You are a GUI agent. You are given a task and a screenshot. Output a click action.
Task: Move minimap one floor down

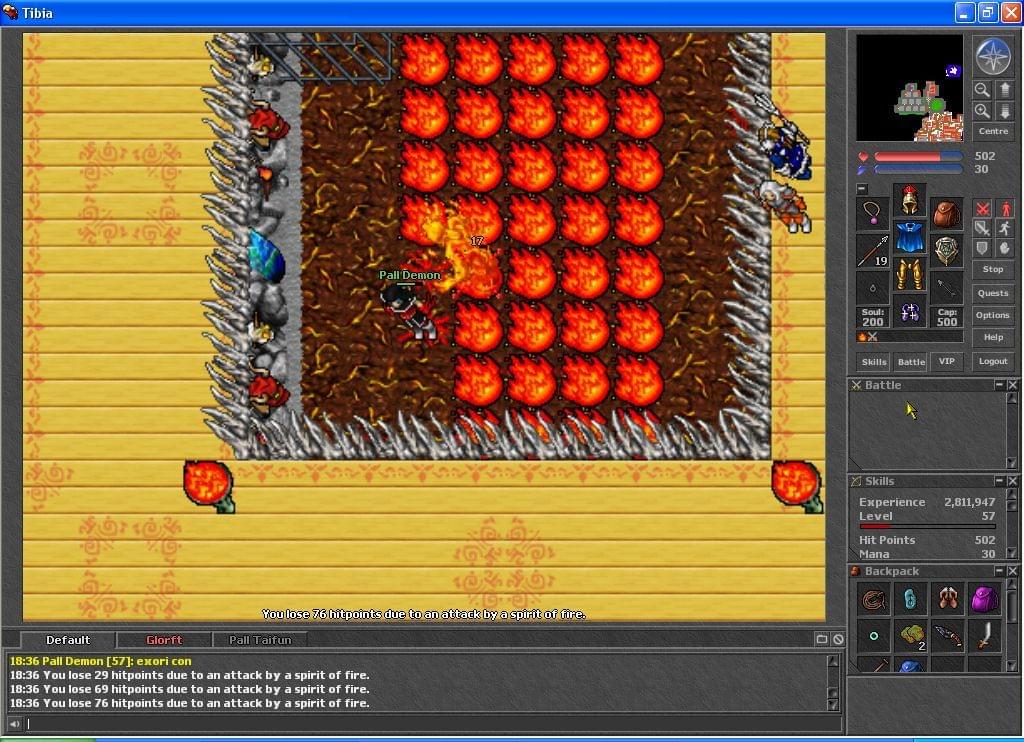[1004, 111]
